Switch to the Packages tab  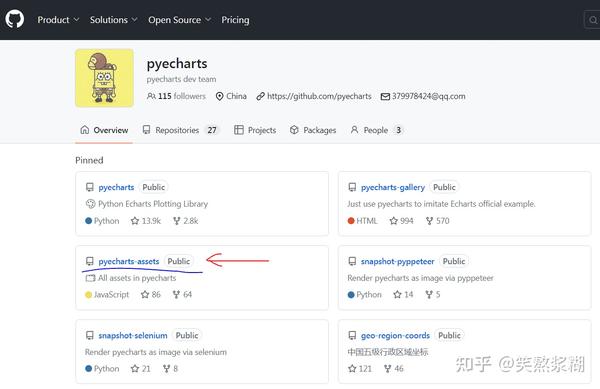coord(313,130)
